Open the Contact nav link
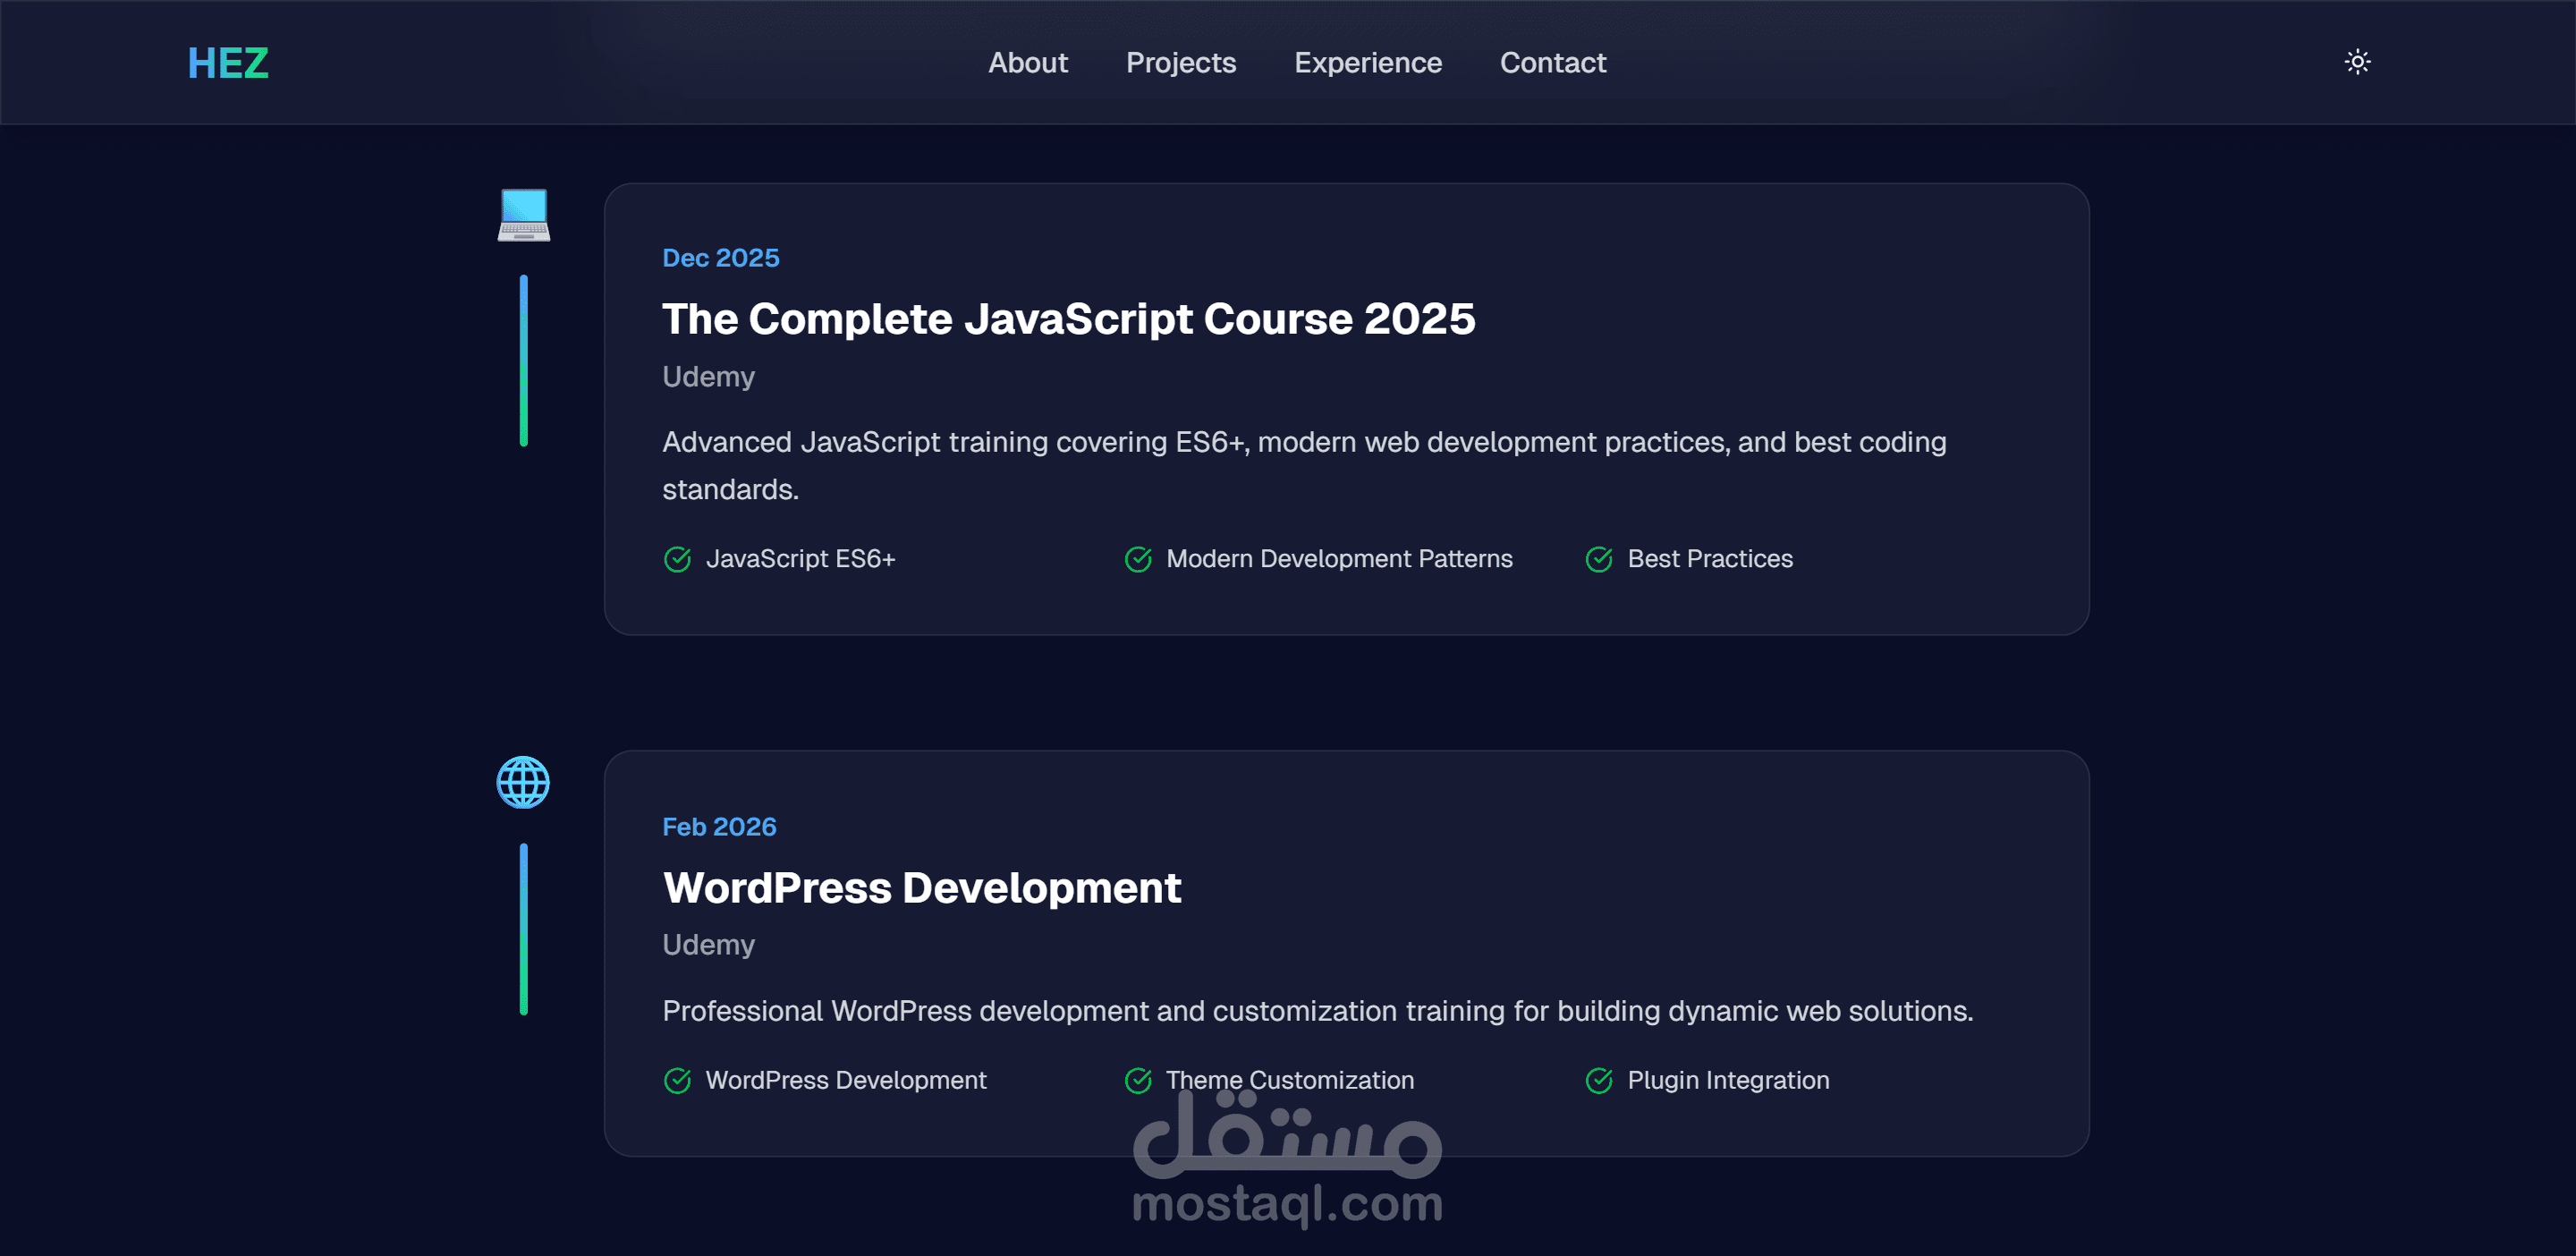 (1552, 63)
